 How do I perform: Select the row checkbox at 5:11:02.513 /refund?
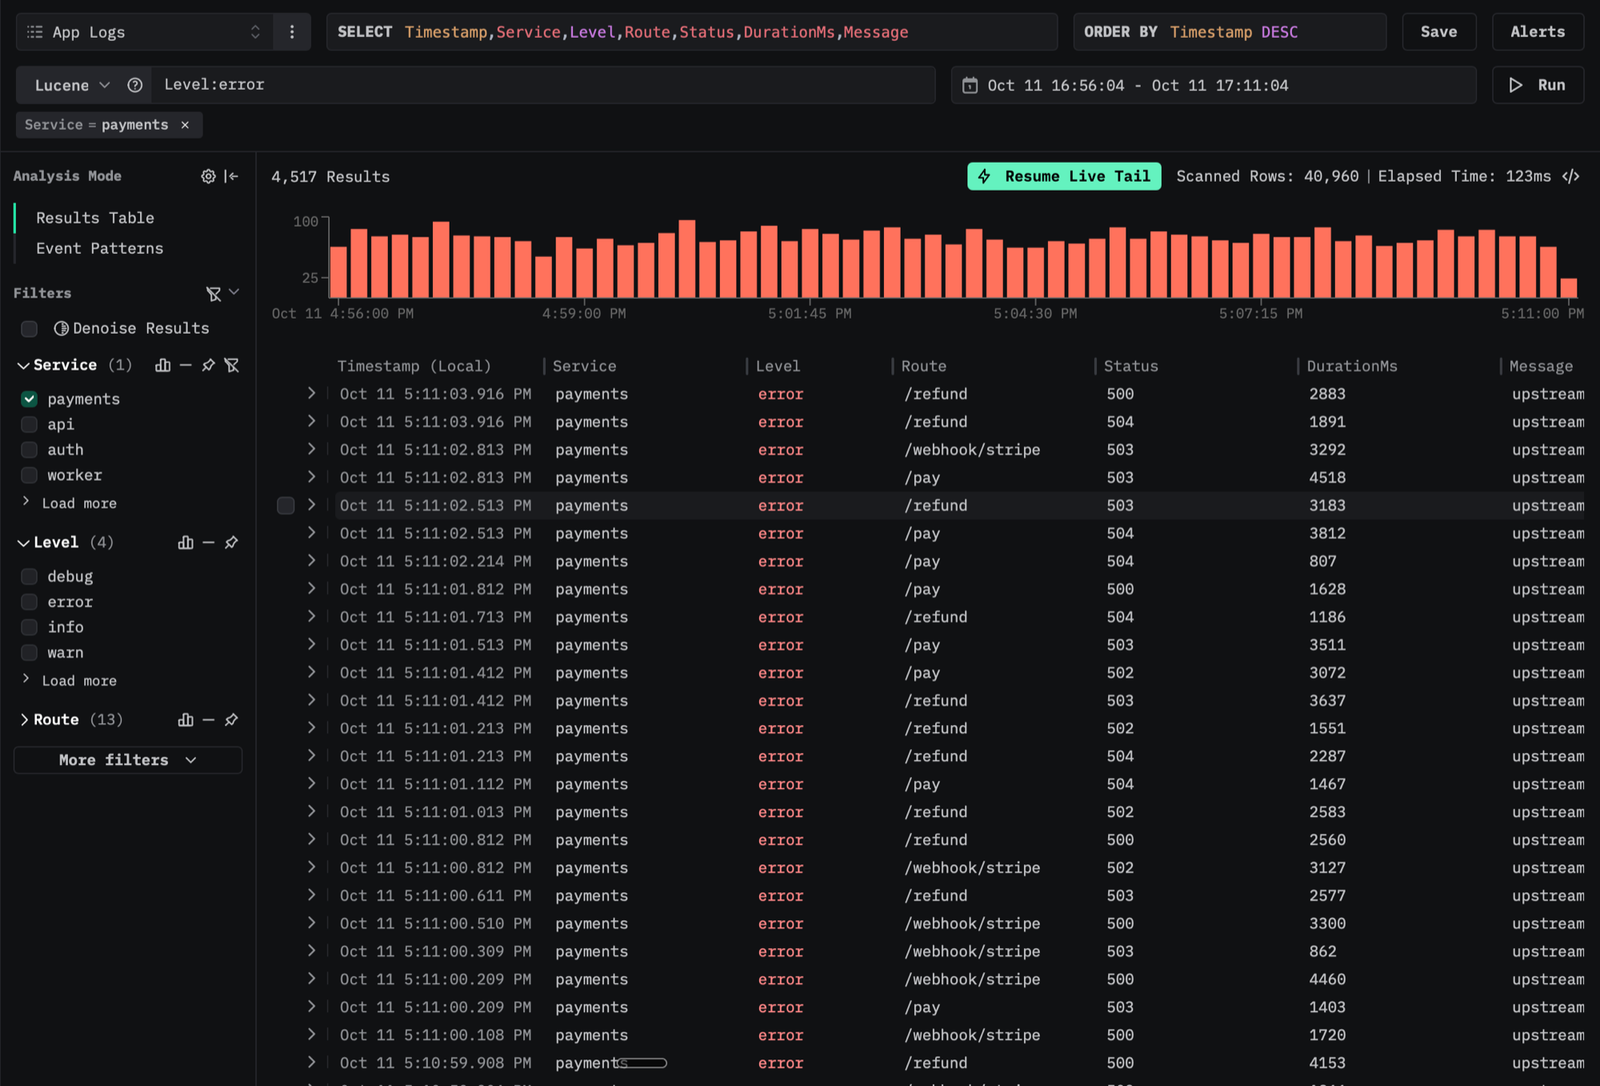(x=286, y=506)
